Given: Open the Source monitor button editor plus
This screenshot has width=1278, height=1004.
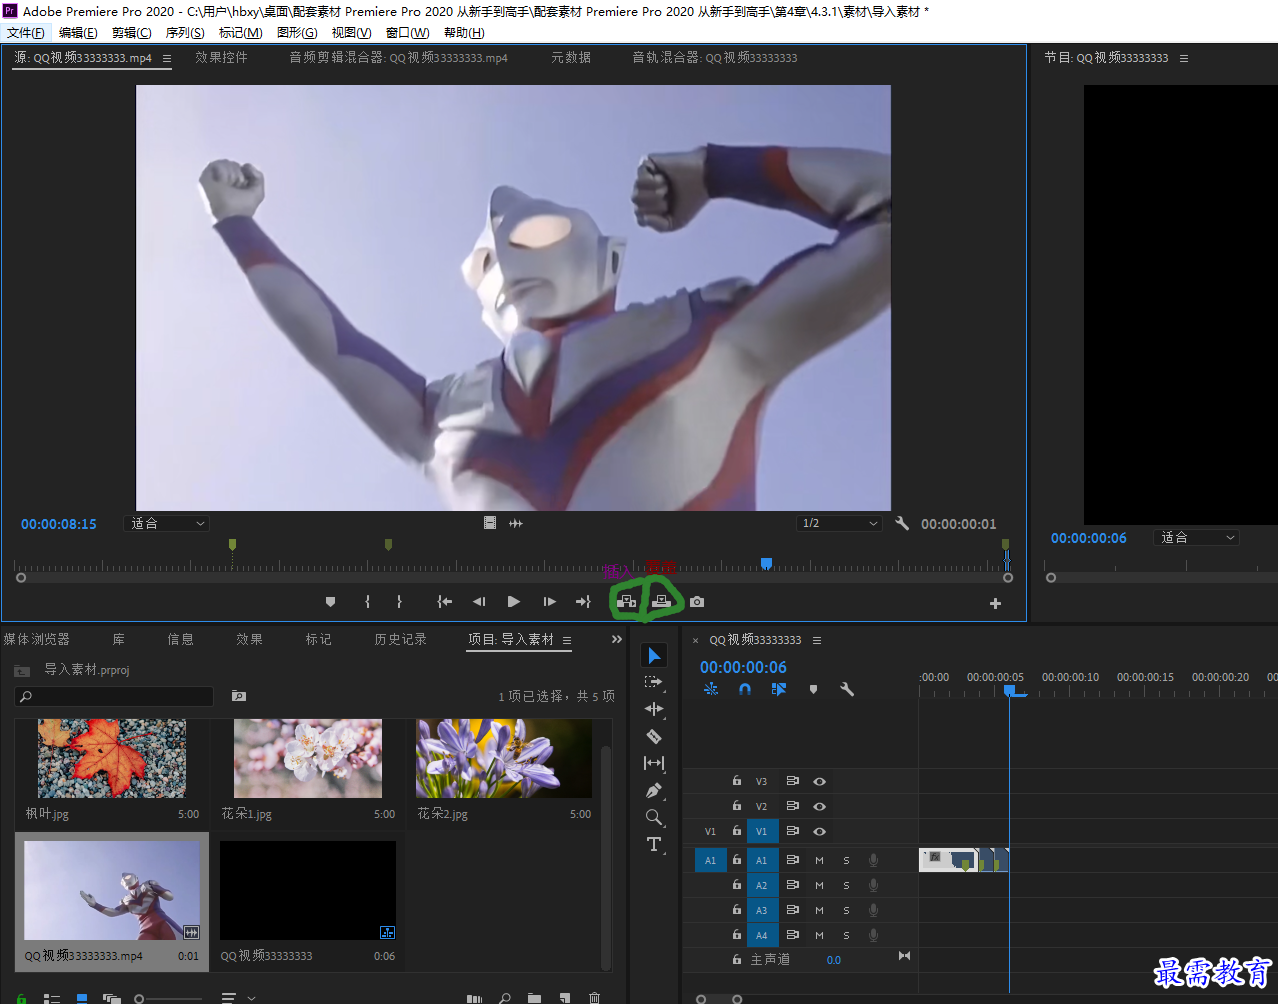Looking at the screenshot, I should pos(995,603).
